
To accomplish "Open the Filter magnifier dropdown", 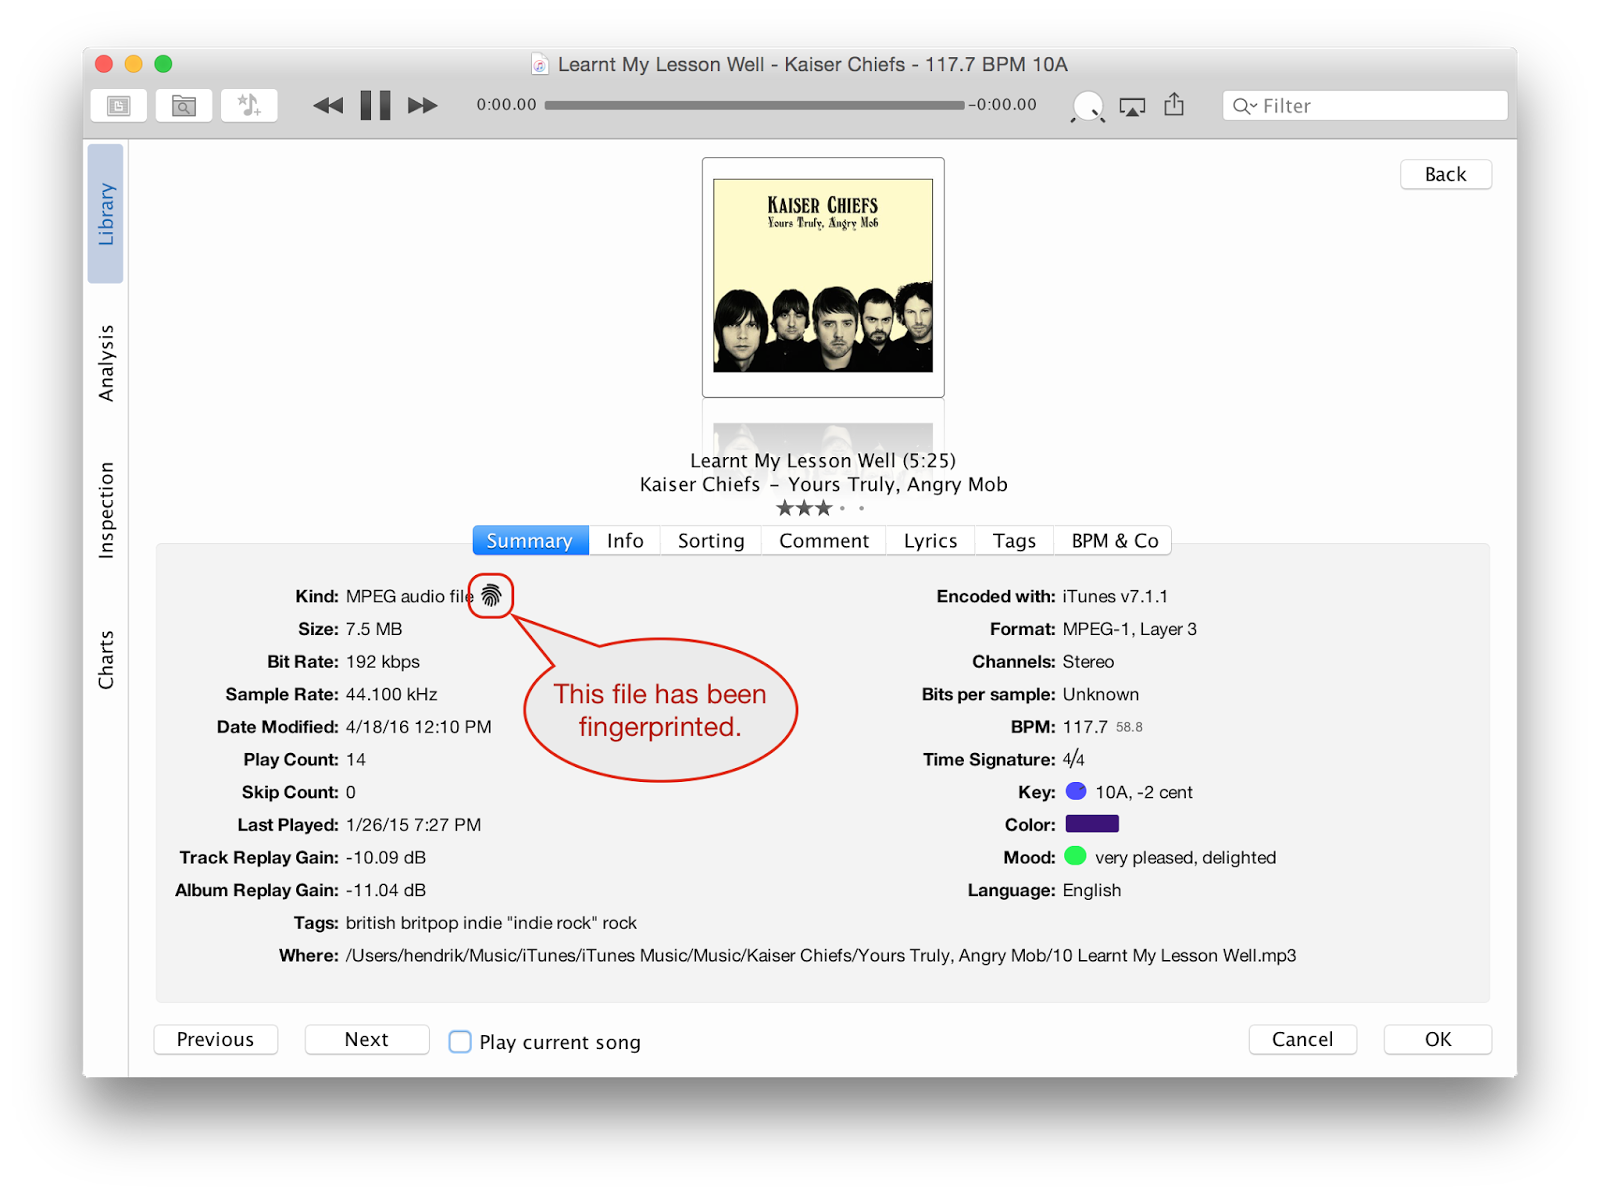I will point(1245,106).
